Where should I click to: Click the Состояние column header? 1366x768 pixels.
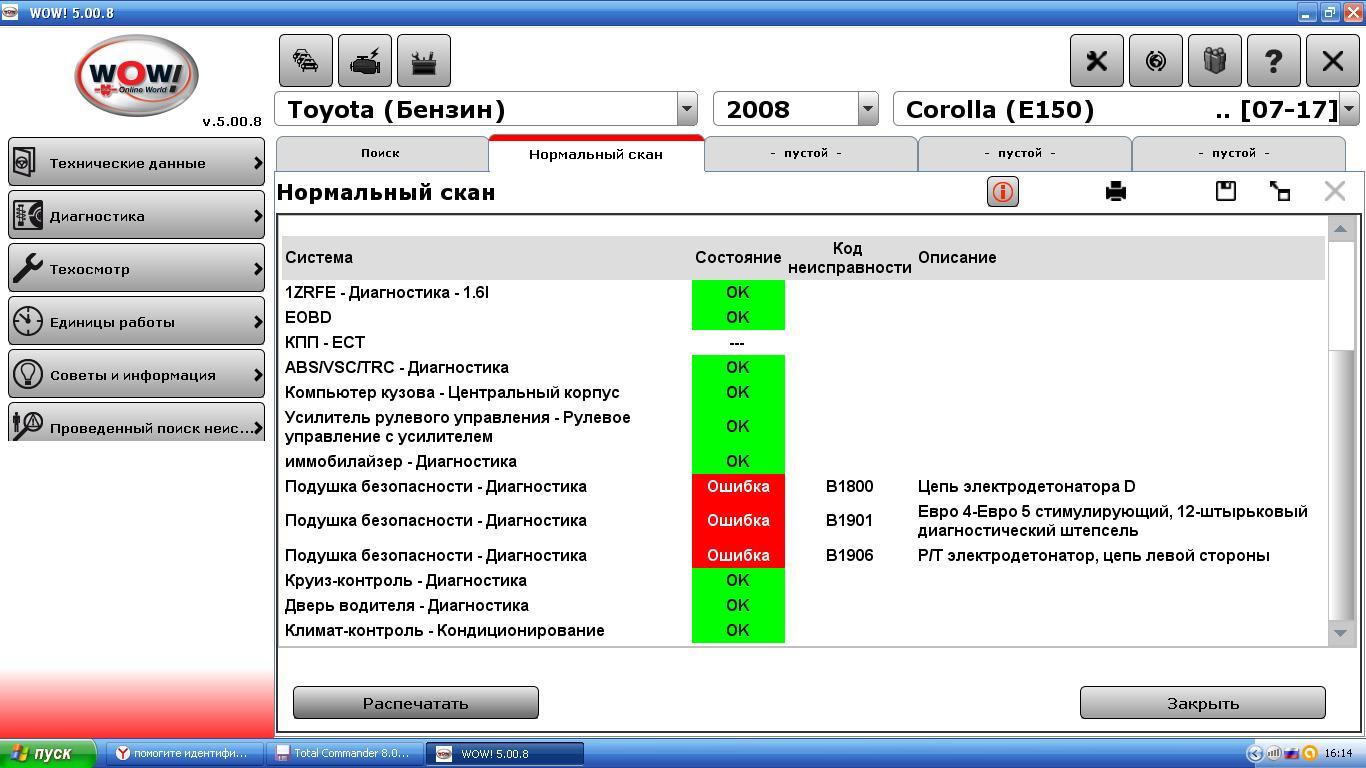738,257
